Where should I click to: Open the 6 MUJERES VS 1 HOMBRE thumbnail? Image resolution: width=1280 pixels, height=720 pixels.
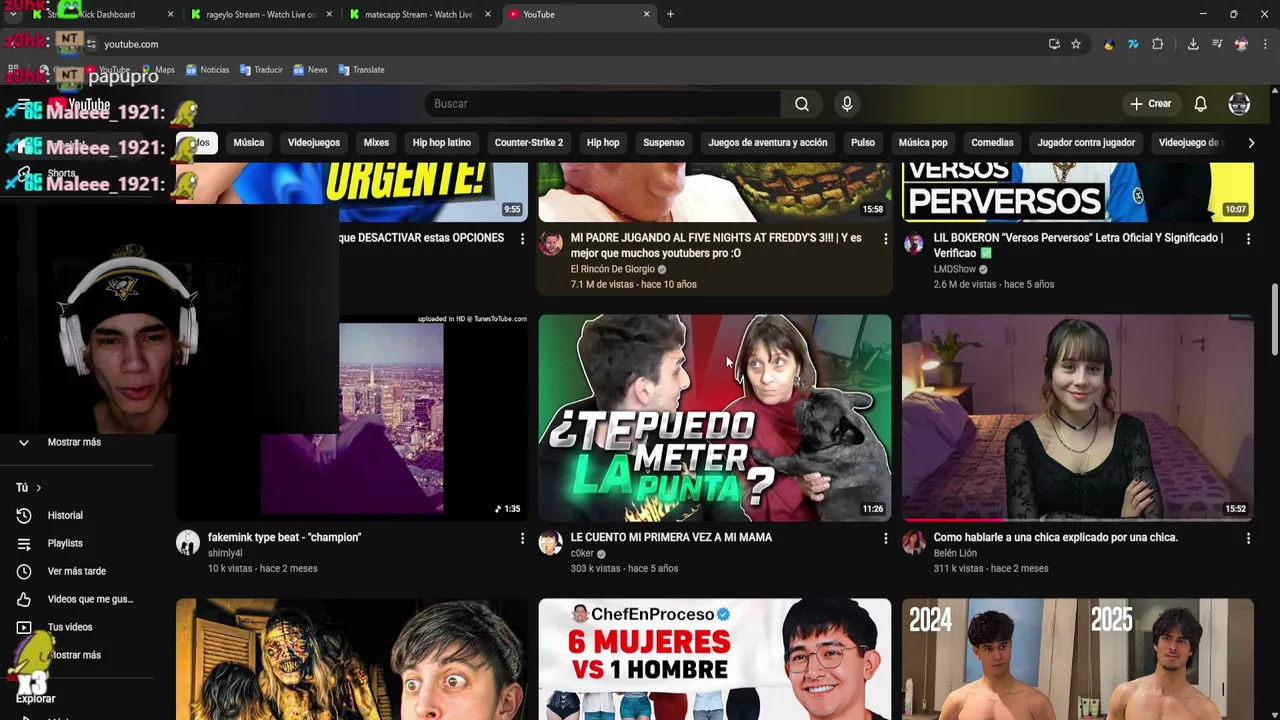tap(715, 659)
